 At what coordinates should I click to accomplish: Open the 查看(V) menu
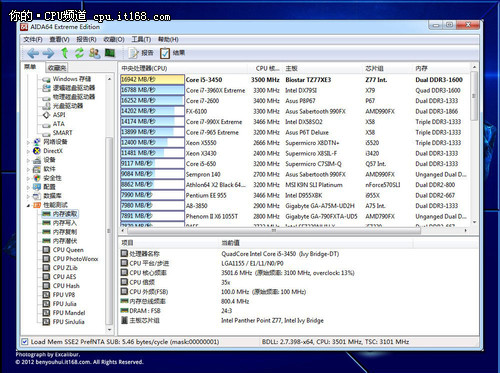coord(59,39)
